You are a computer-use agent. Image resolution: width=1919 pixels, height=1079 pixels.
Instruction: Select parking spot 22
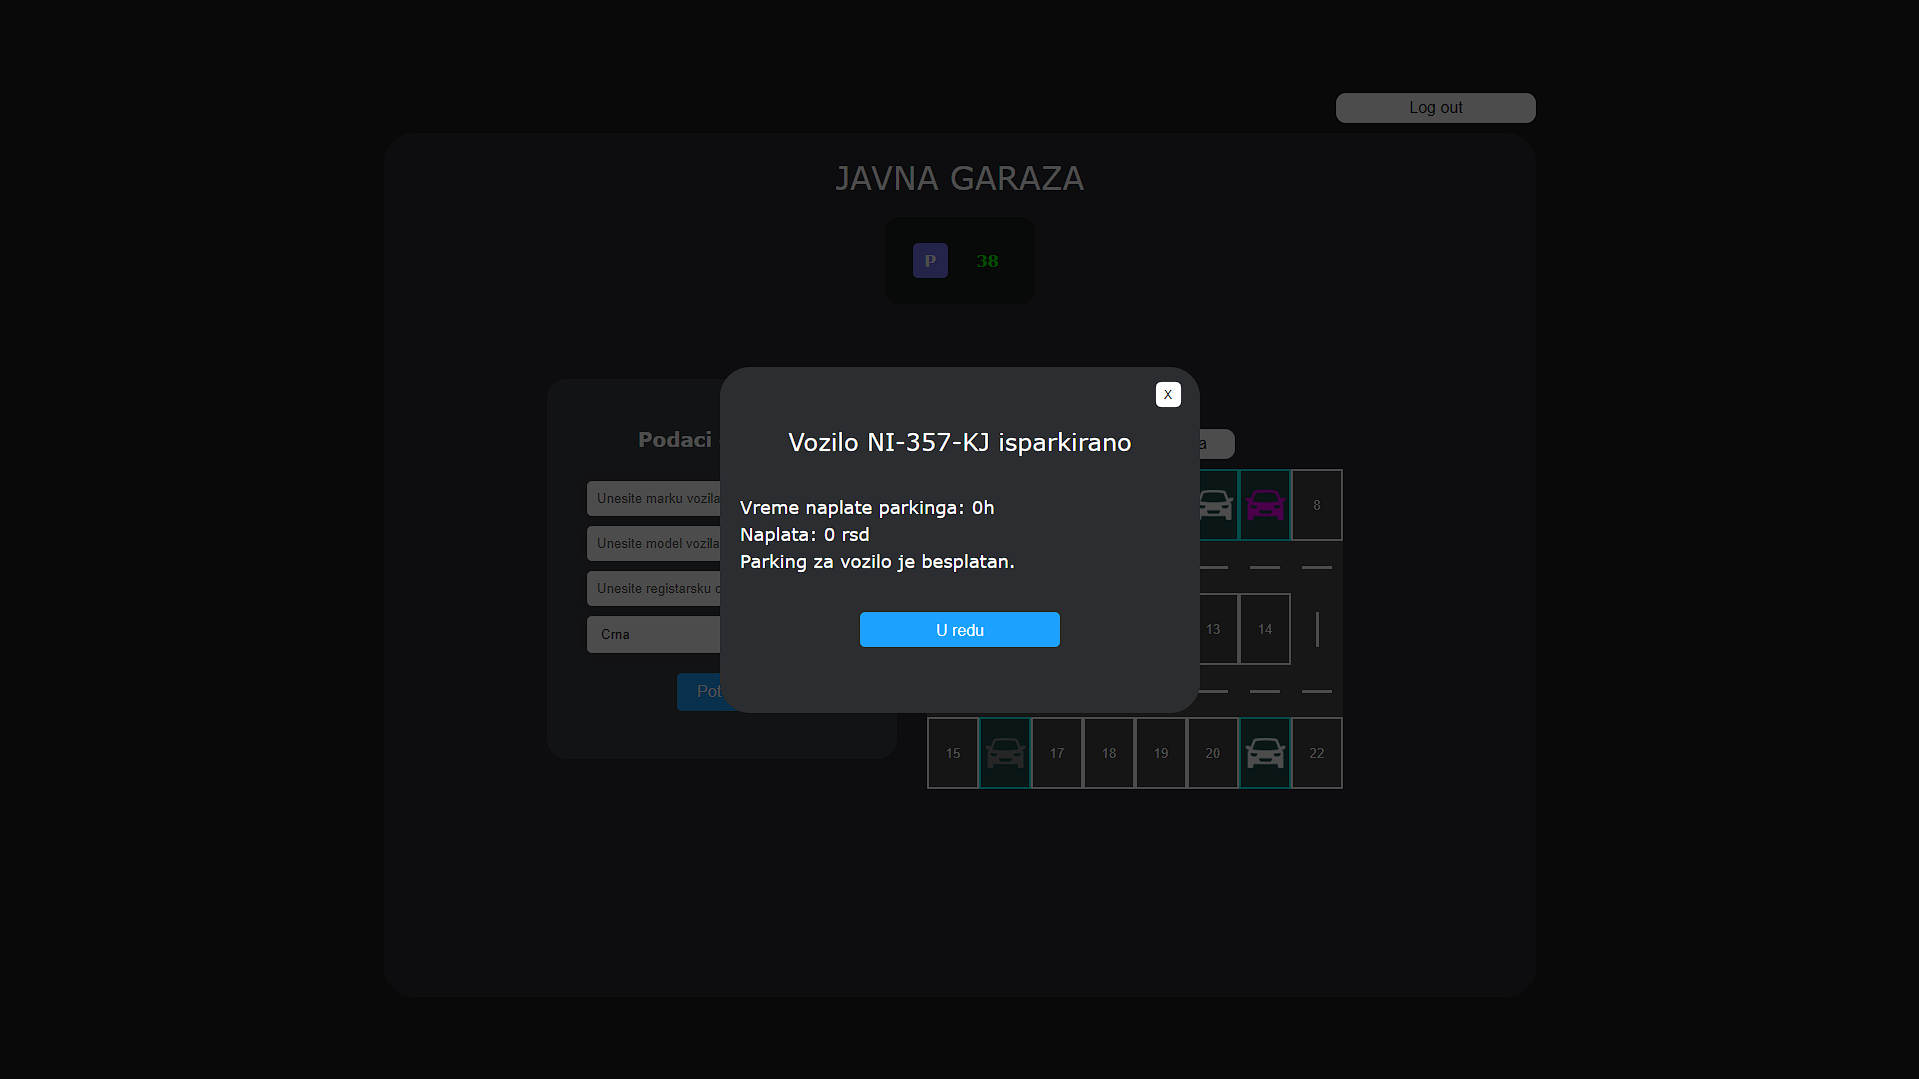point(1317,753)
